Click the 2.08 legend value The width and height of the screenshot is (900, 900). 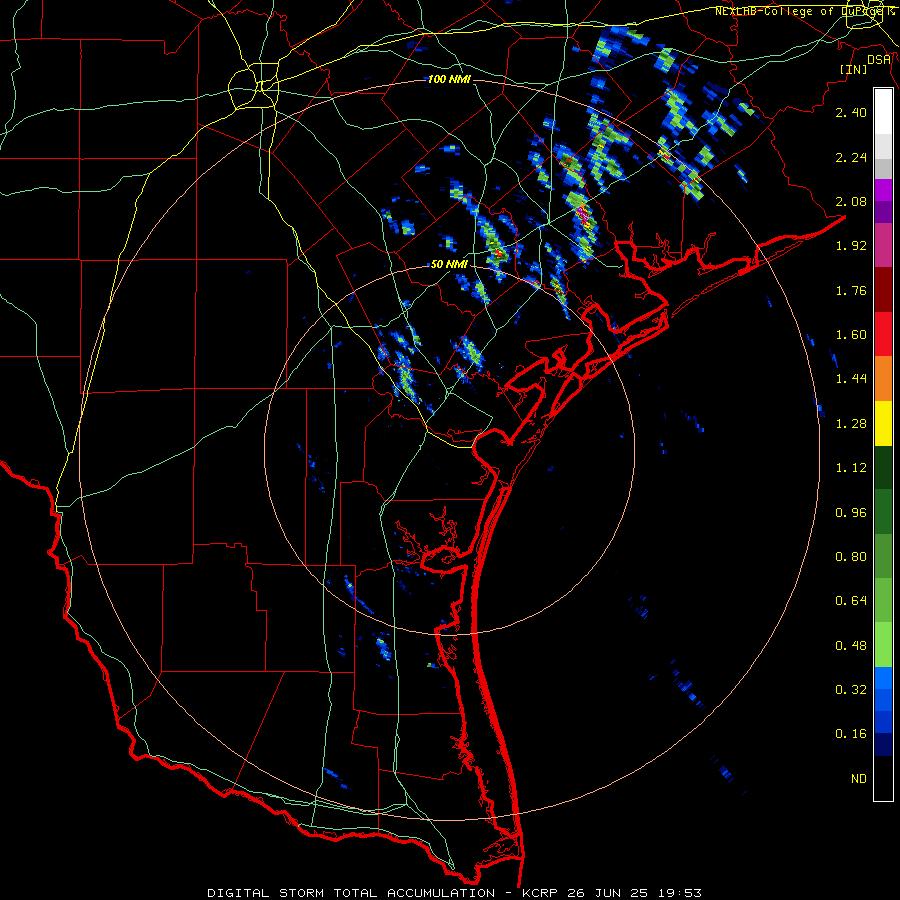[x=851, y=201]
